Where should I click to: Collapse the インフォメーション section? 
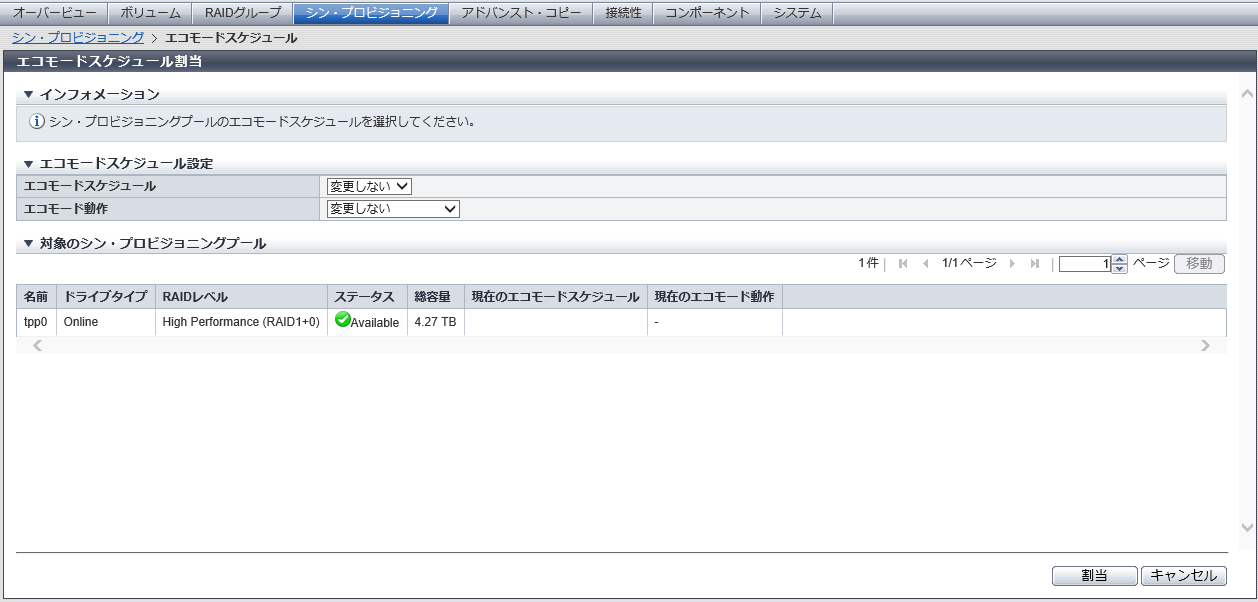pos(29,94)
